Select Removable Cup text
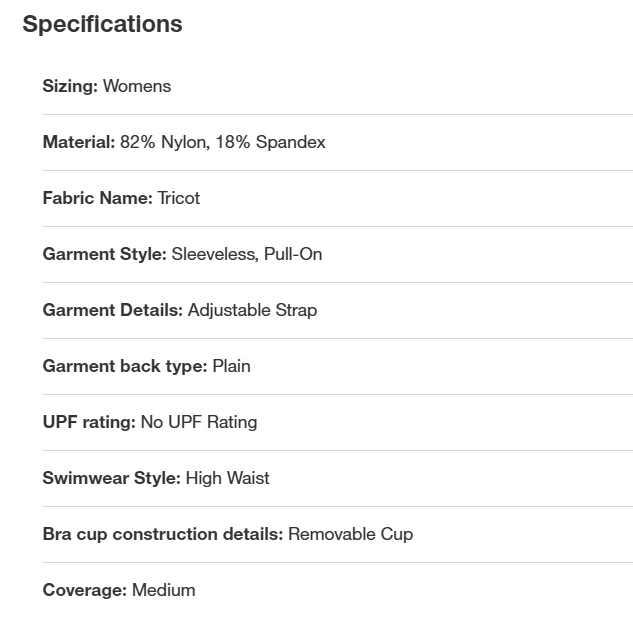This screenshot has width=633, height=617. 350,534
